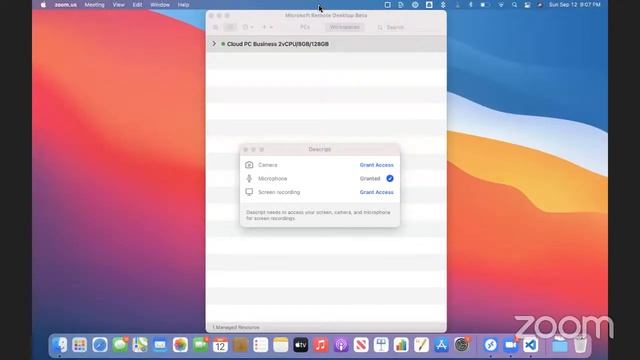Open Keynote from the Dock
The width and height of the screenshot is (640, 360).
381,345
